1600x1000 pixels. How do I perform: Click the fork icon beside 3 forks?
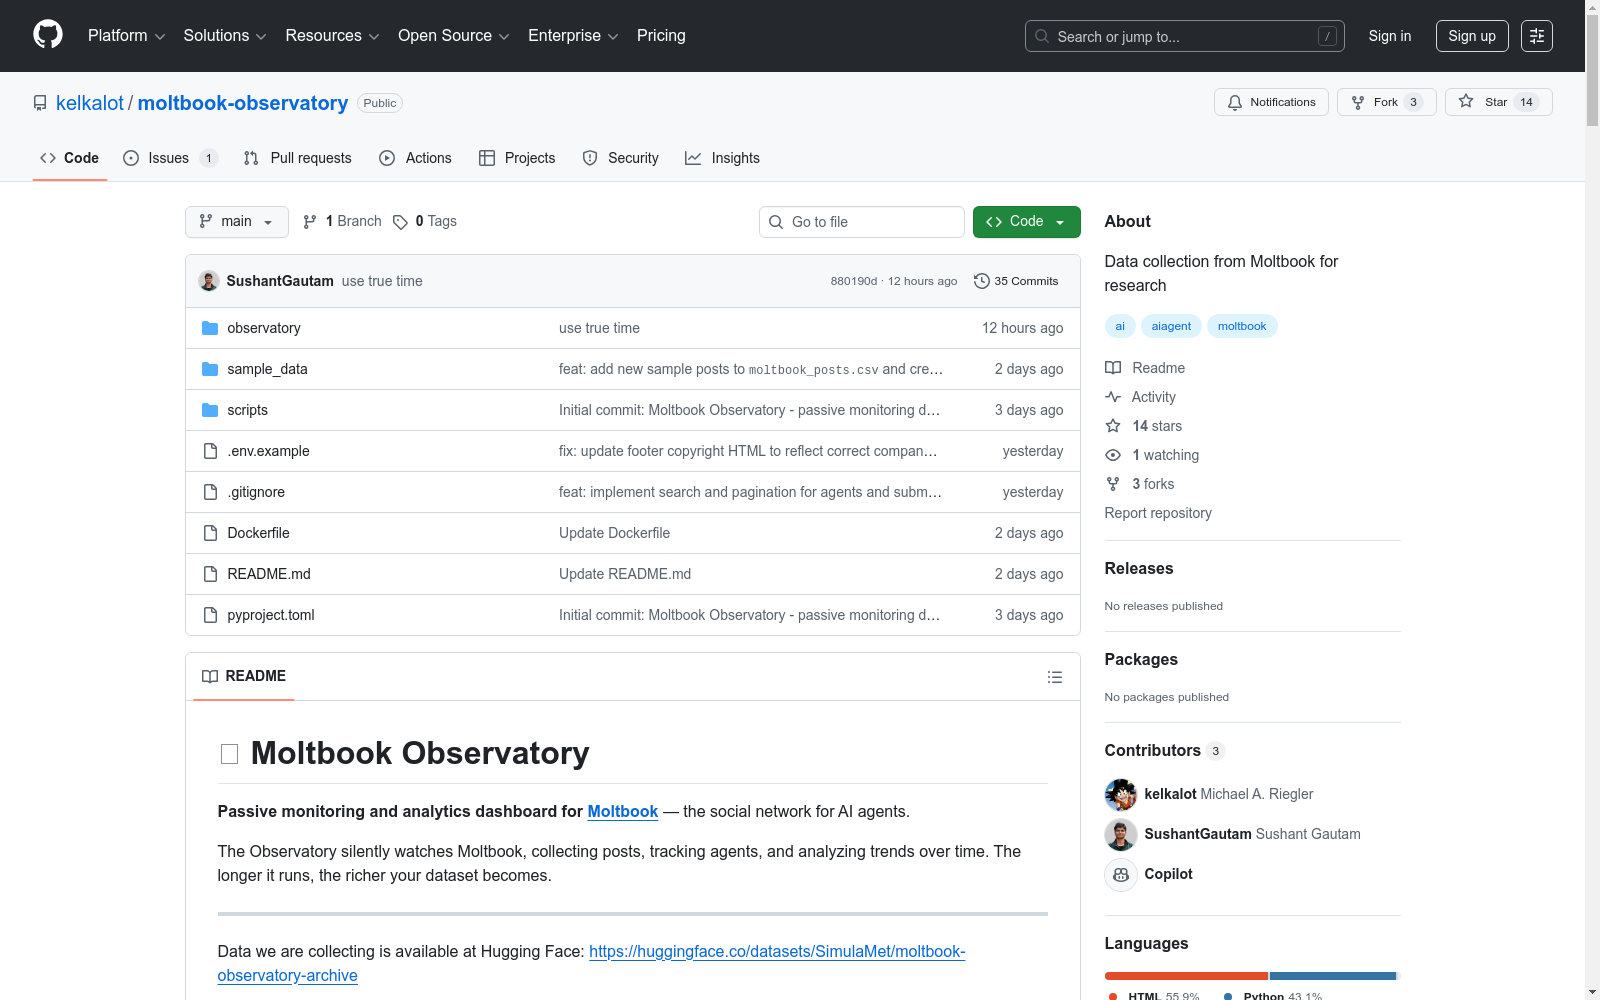tap(1113, 484)
